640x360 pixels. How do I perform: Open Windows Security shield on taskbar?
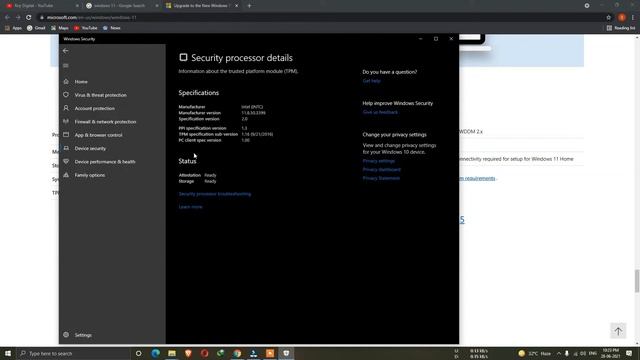(x=286, y=353)
